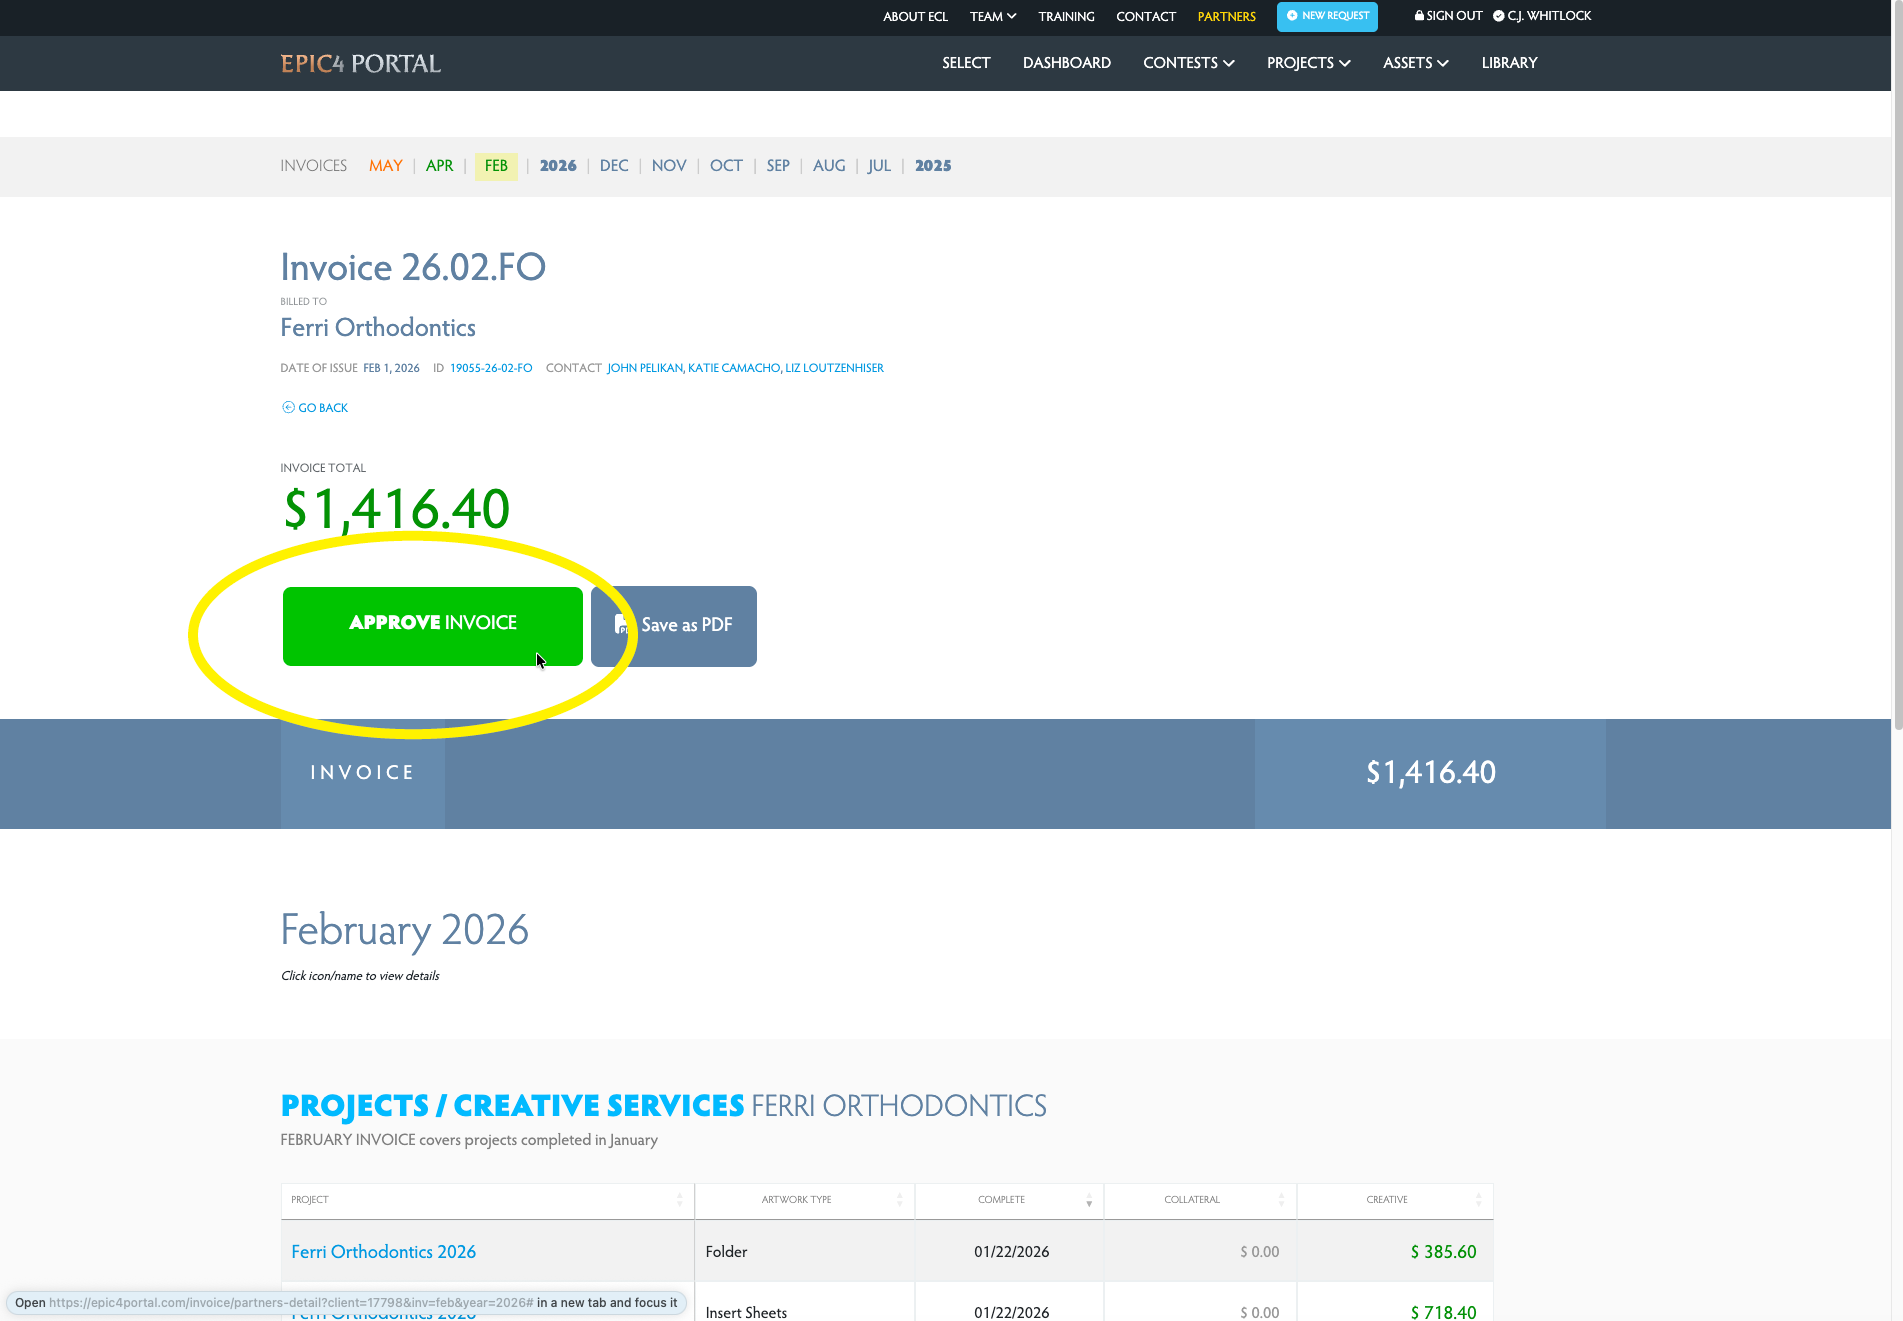Go to About ECL page
This screenshot has width=1903, height=1321.
(915, 17)
